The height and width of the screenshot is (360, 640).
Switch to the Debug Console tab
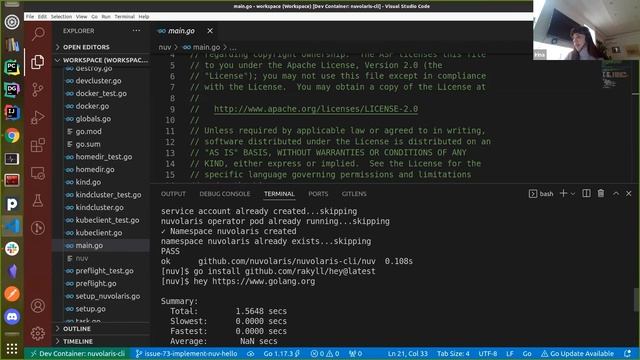(x=225, y=194)
